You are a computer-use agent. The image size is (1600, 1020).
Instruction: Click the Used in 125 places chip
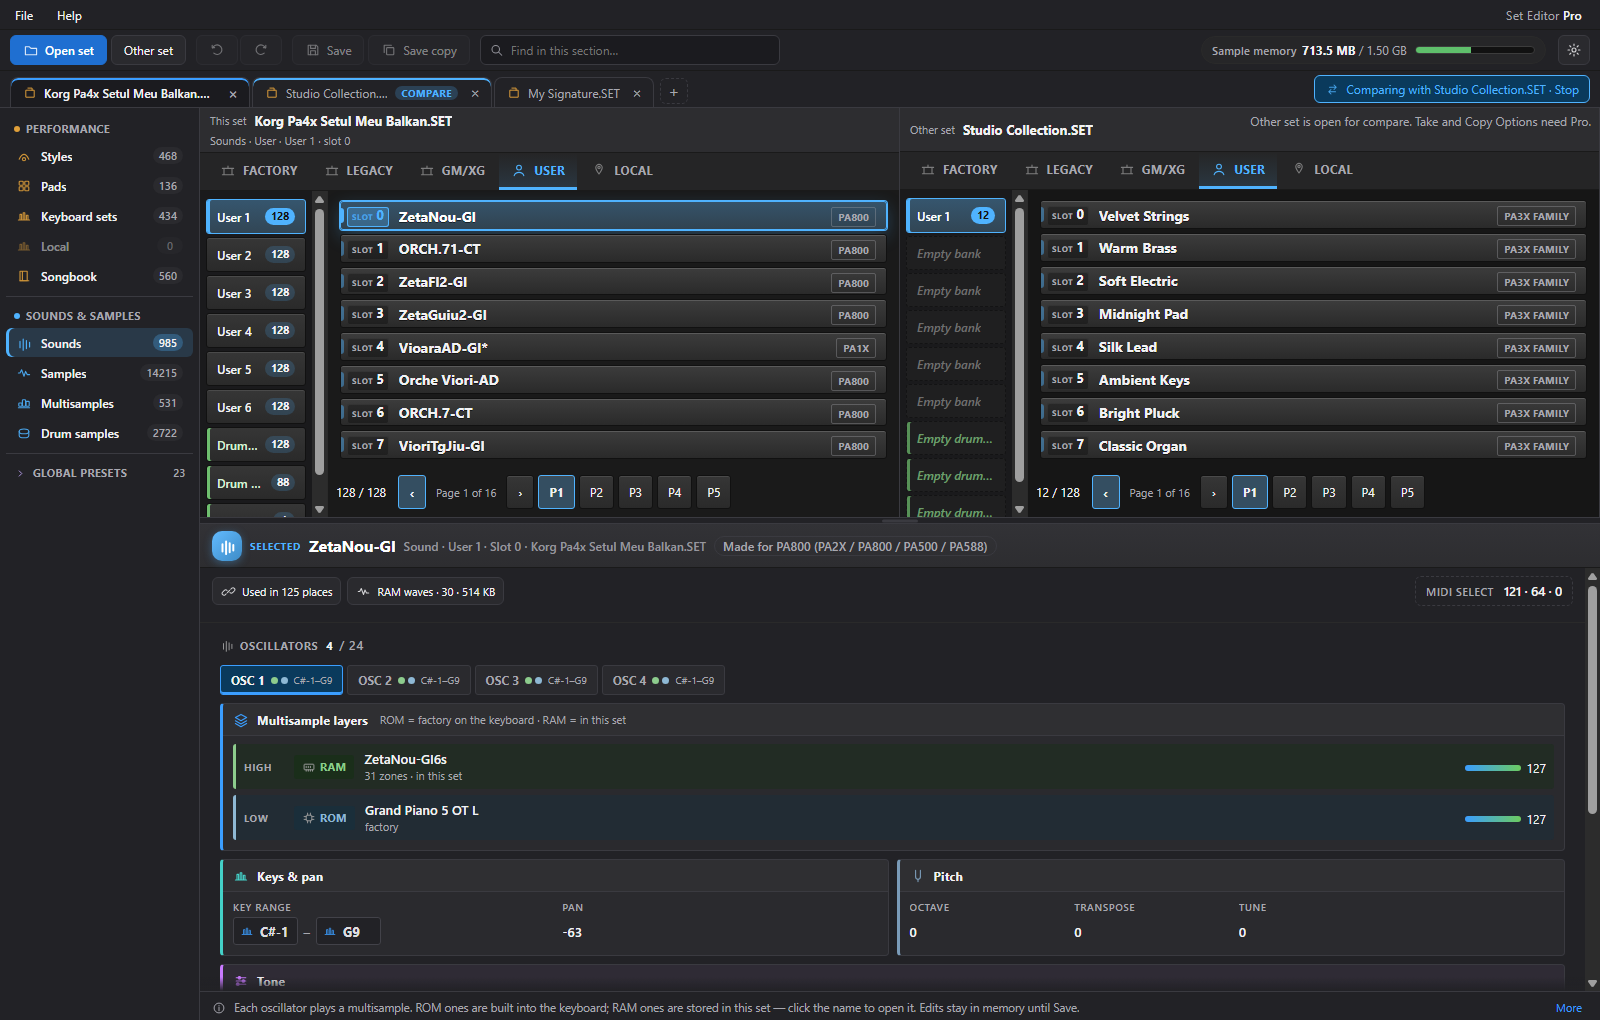click(x=277, y=592)
